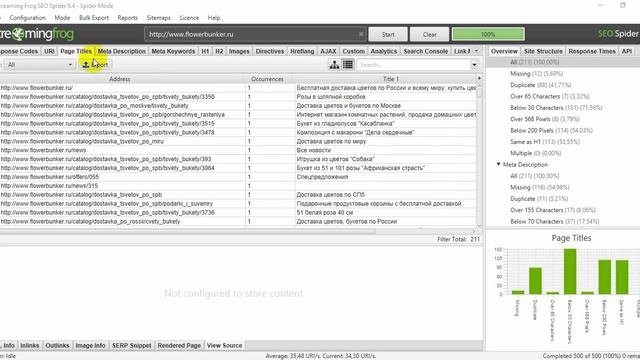640x360 pixels.
Task: Click the Search filter input box
Action: (413, 65)
